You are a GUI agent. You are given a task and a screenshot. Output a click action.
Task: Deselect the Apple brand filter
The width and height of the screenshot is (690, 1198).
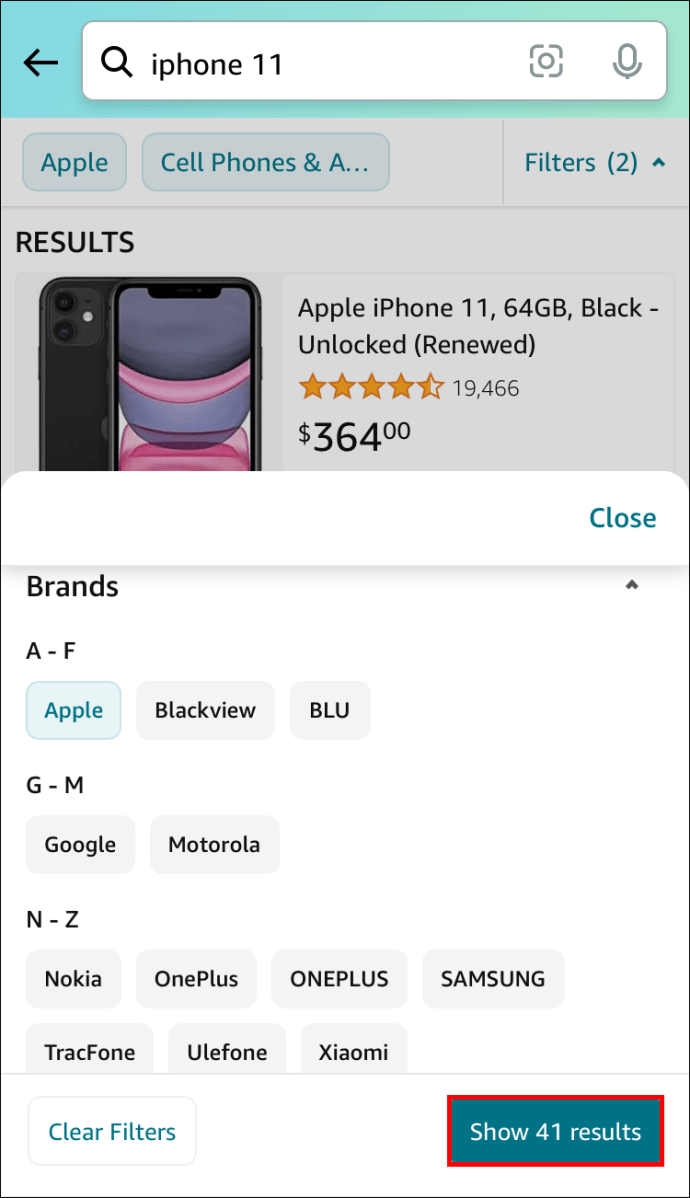[73, 710]
